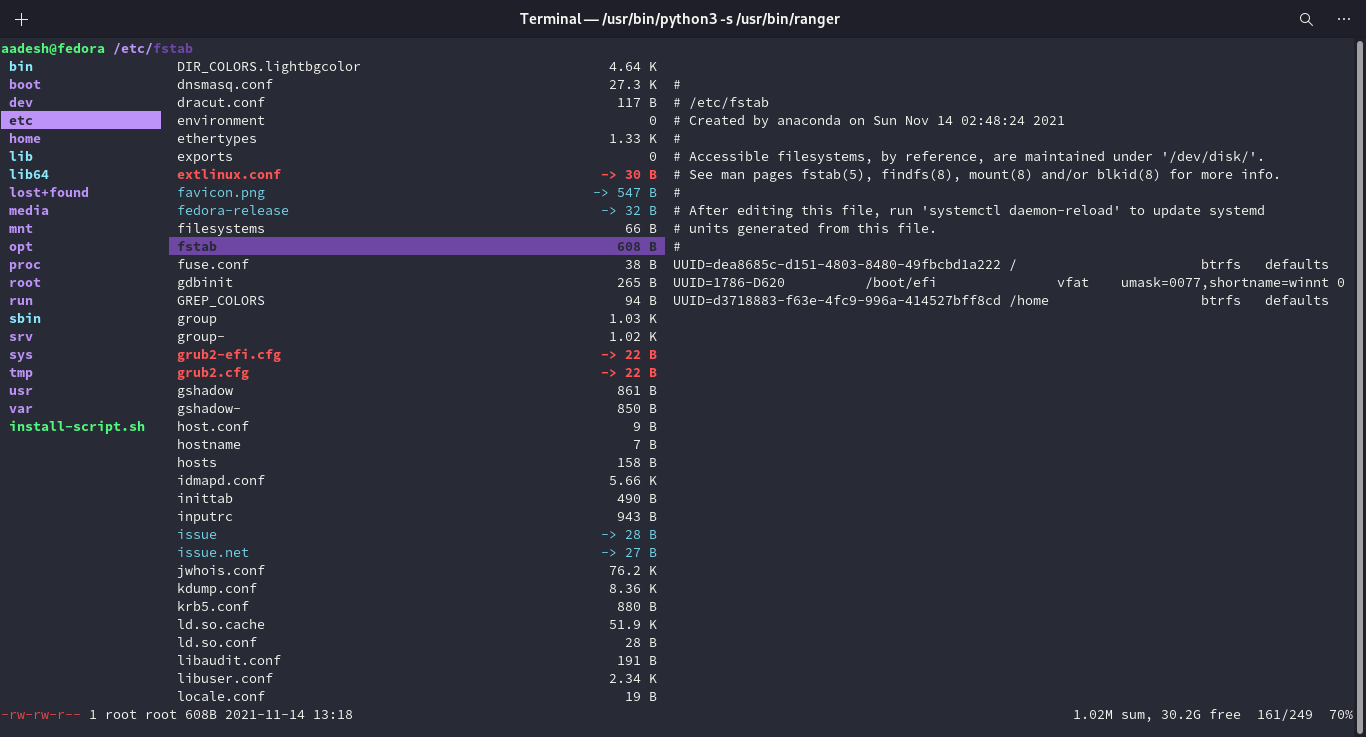Open the kdump.conf file

point(217,588)
